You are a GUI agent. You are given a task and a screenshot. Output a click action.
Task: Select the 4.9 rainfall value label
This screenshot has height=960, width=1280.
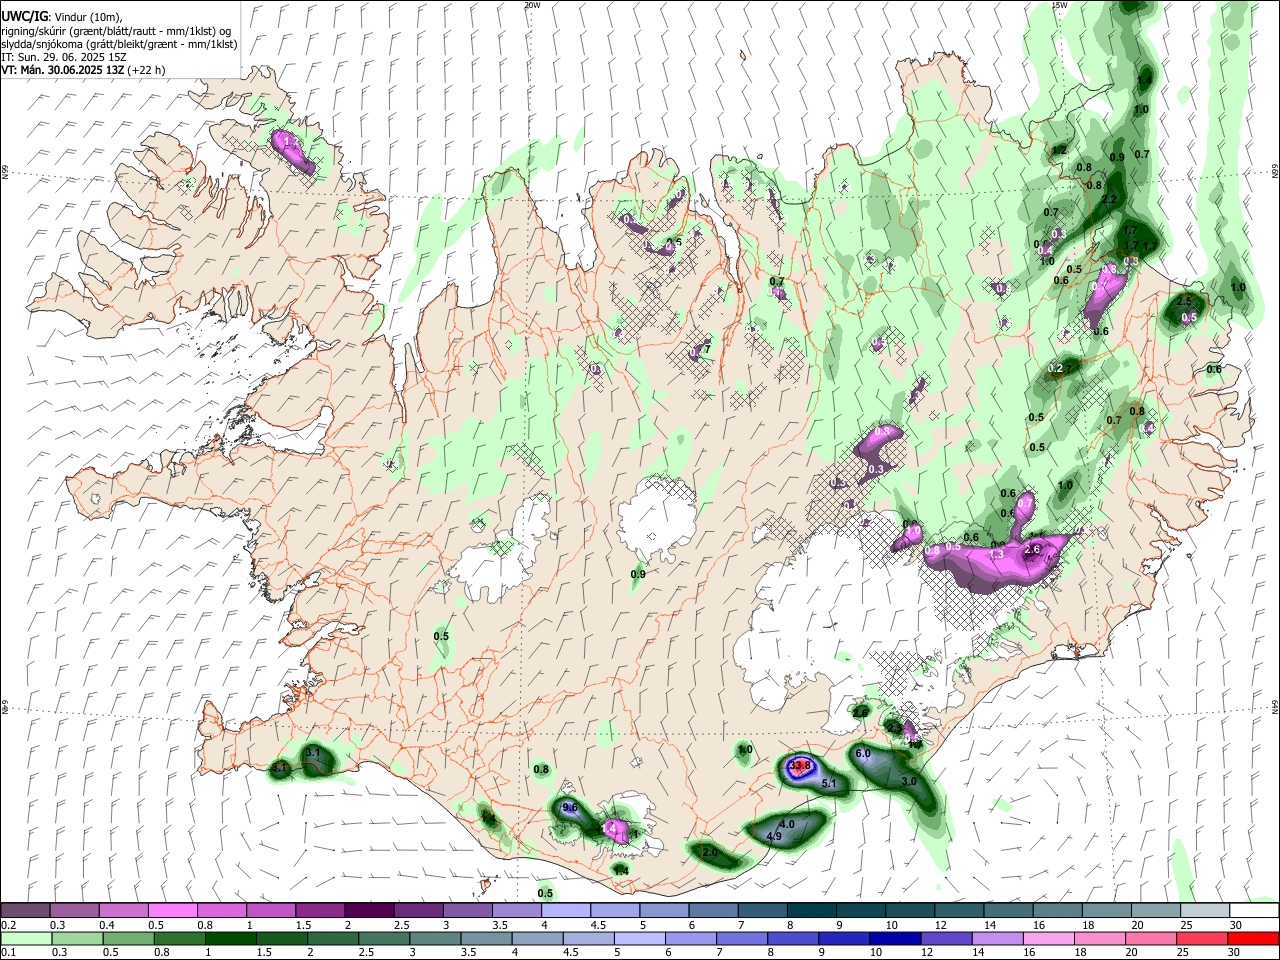774,836
